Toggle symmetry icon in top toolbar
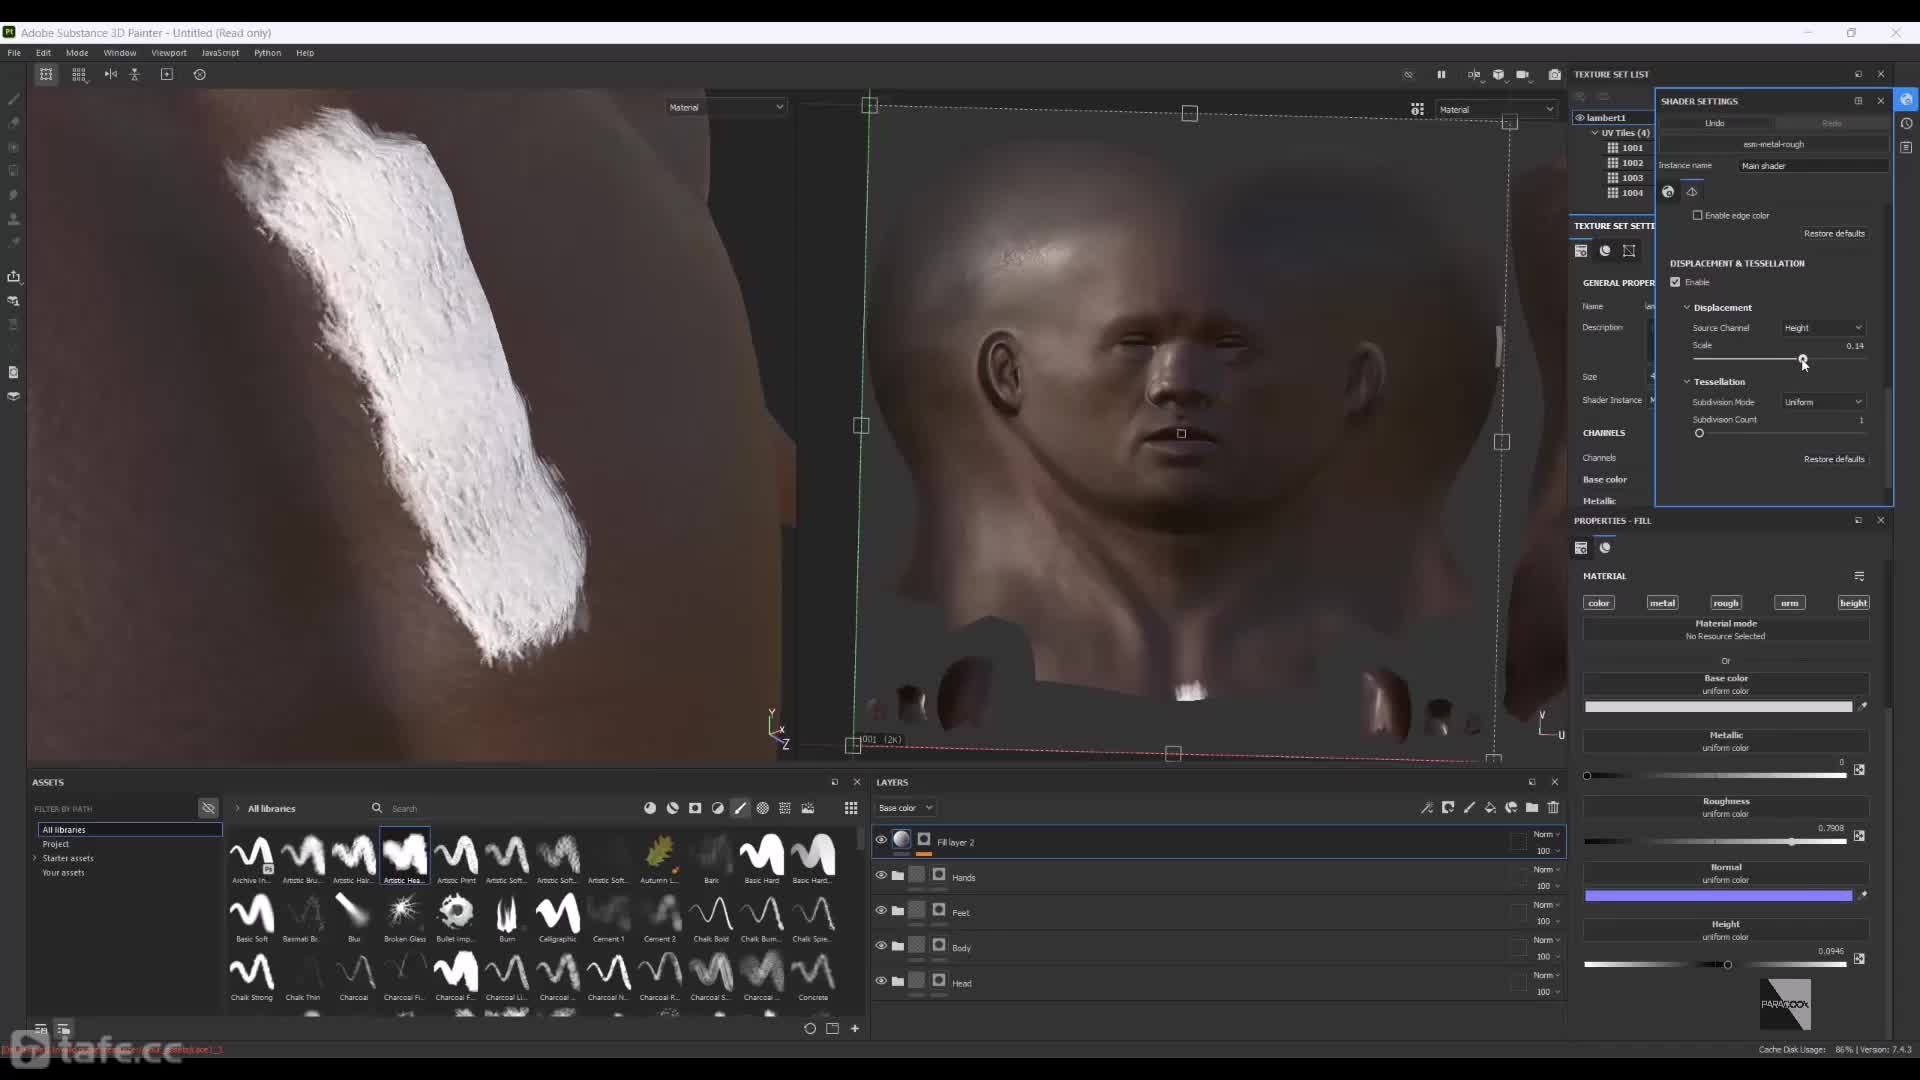This screenshot has height=1080, width=1920. click(111, 75)
